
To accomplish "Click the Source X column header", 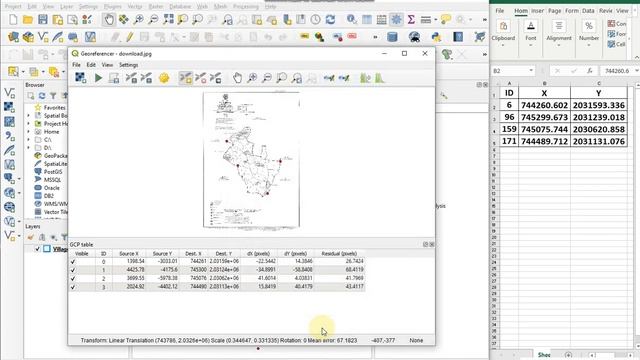I will [129, 253].
